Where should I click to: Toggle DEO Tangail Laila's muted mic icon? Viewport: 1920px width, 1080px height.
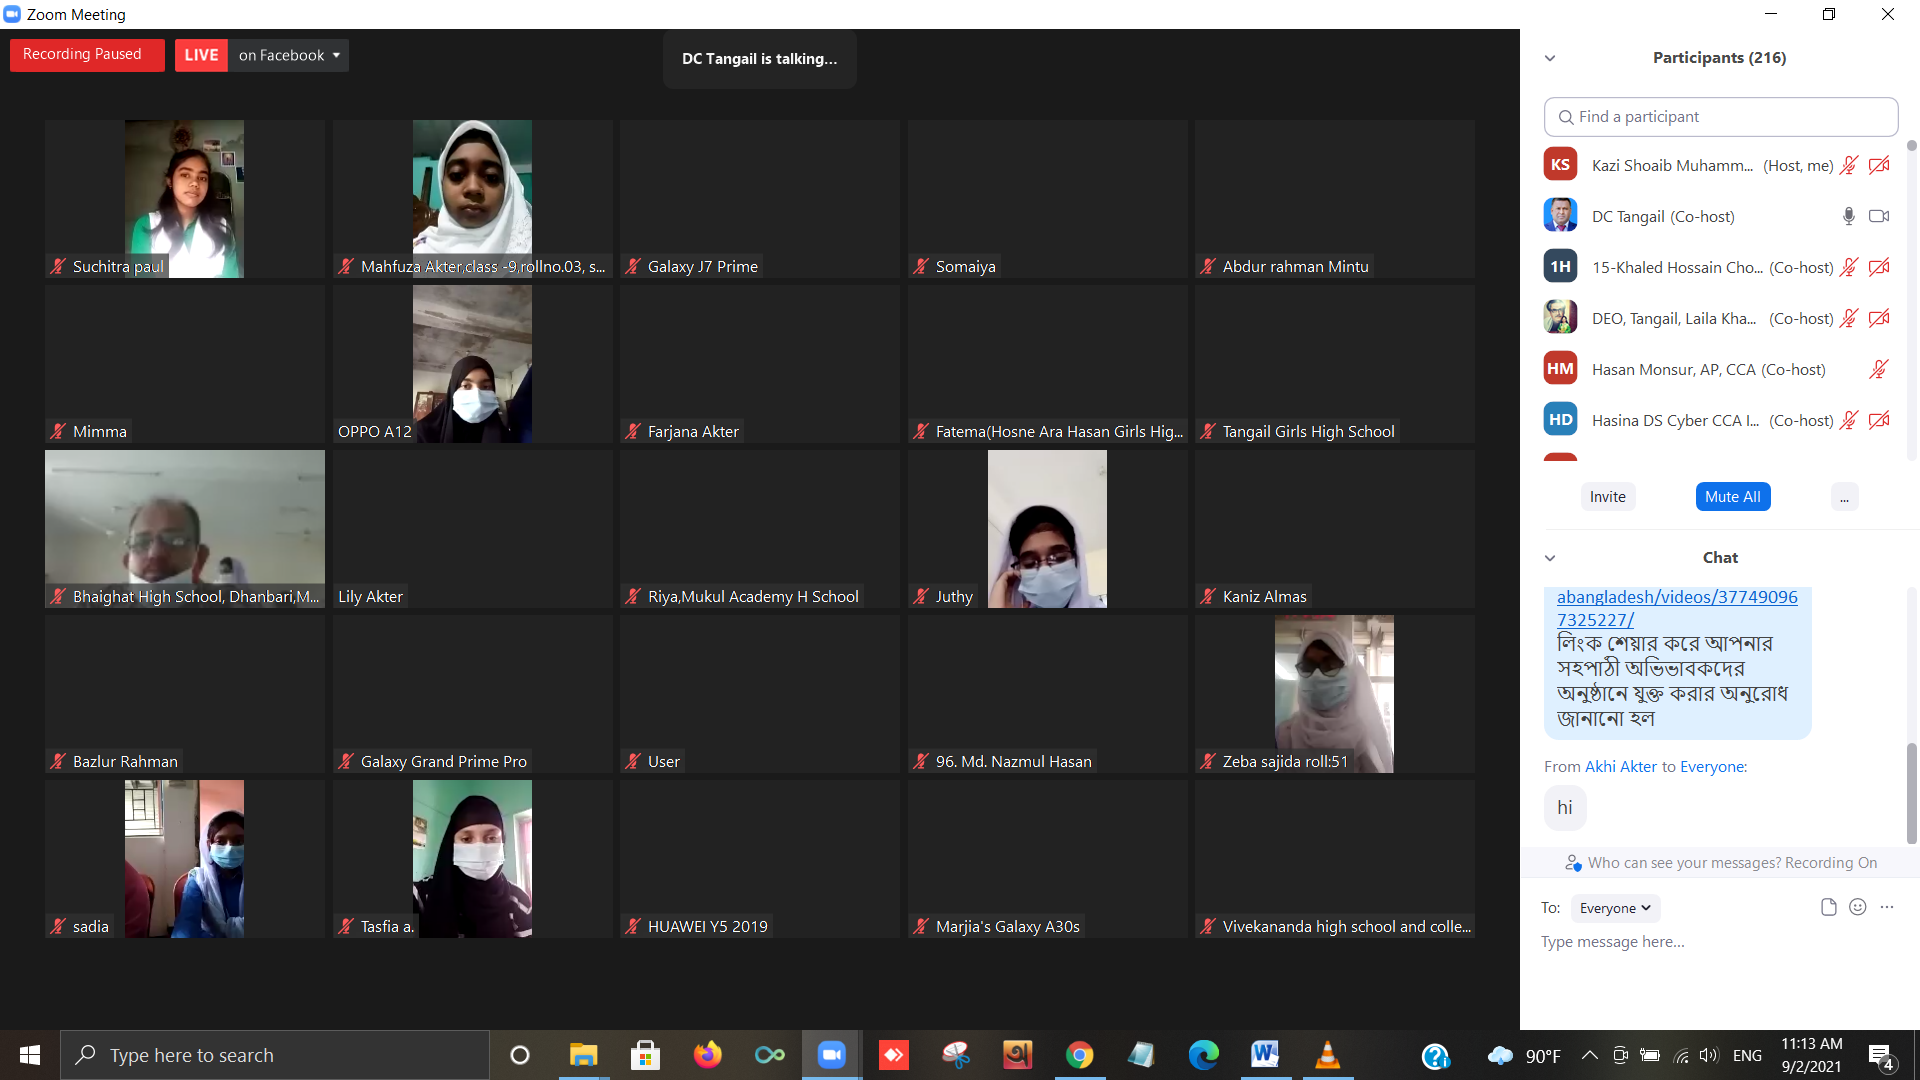tap(1849, 318)
